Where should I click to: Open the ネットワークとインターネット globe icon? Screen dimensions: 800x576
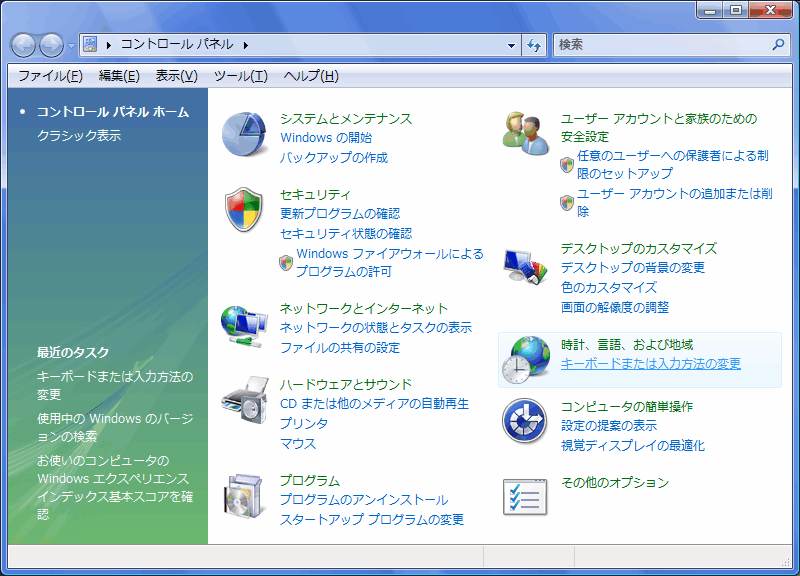point(244,325)
